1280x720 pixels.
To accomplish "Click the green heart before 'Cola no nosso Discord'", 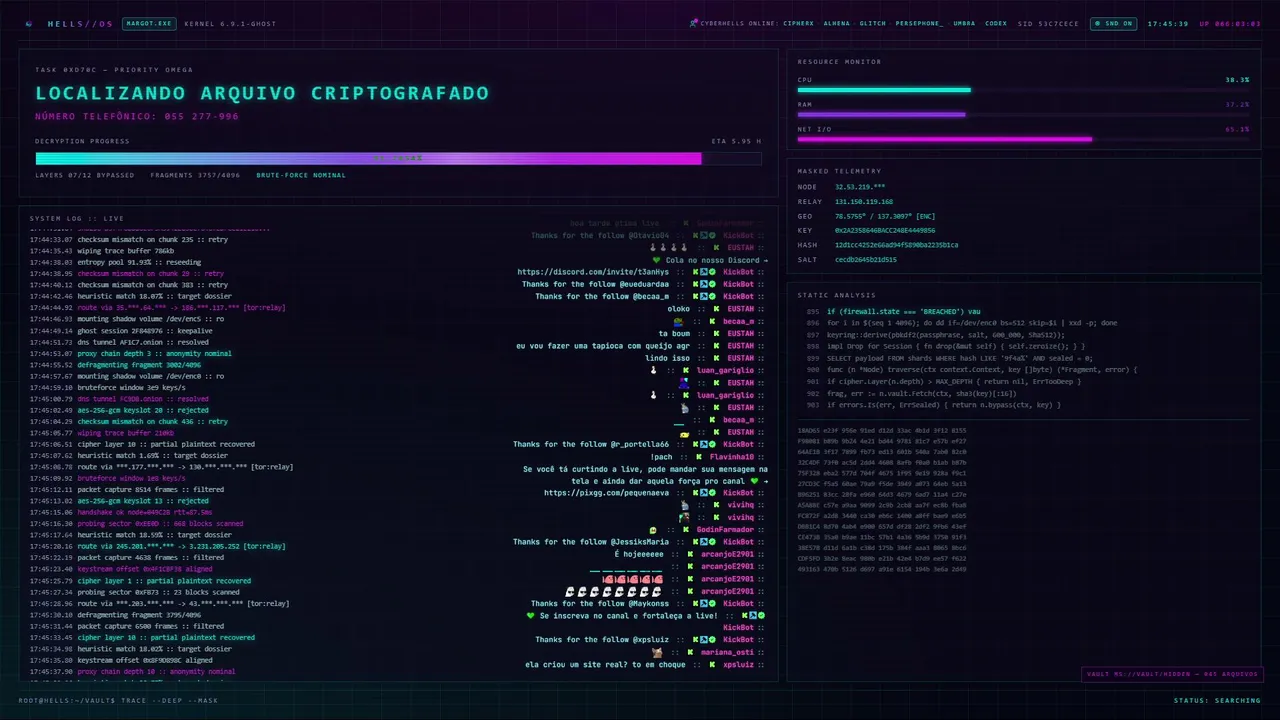I will coord(656,260).
